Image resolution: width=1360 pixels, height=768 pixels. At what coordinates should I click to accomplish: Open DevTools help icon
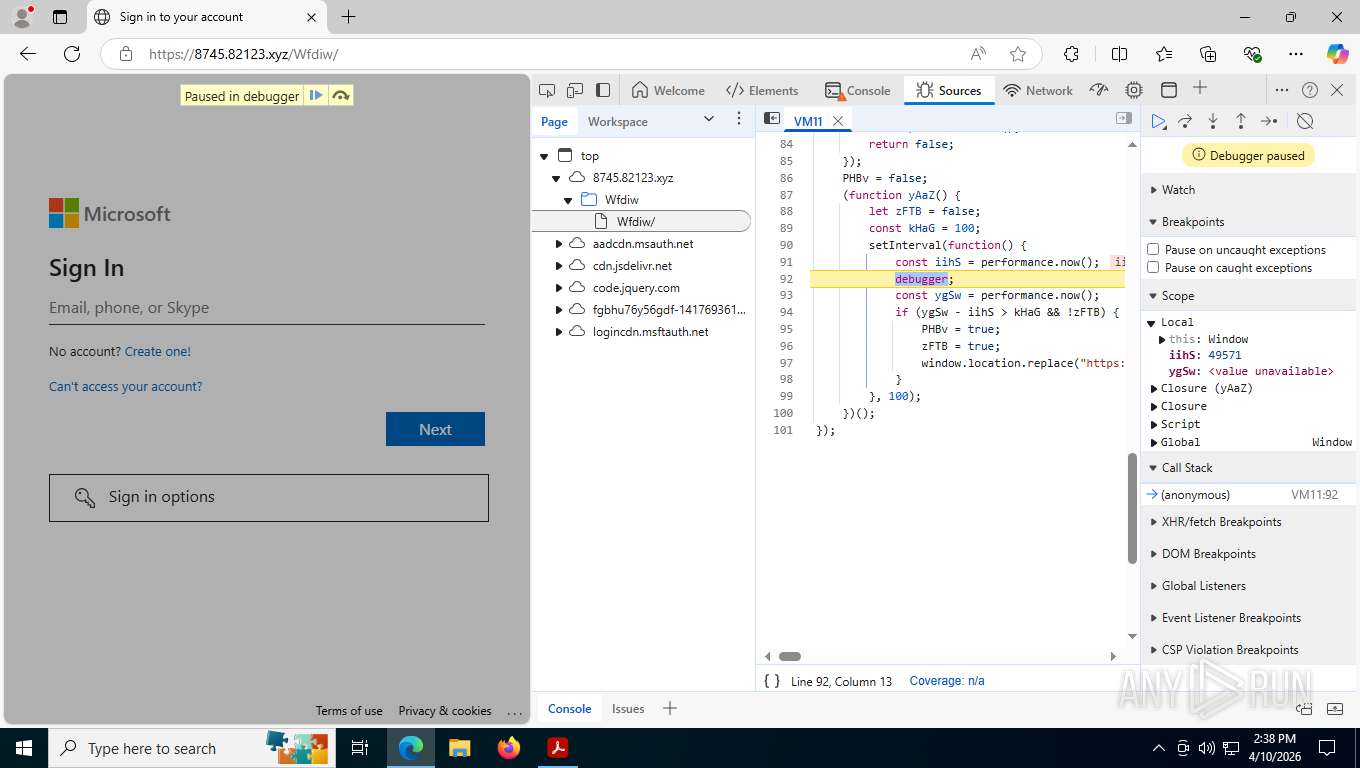(x=1310, y=90)
